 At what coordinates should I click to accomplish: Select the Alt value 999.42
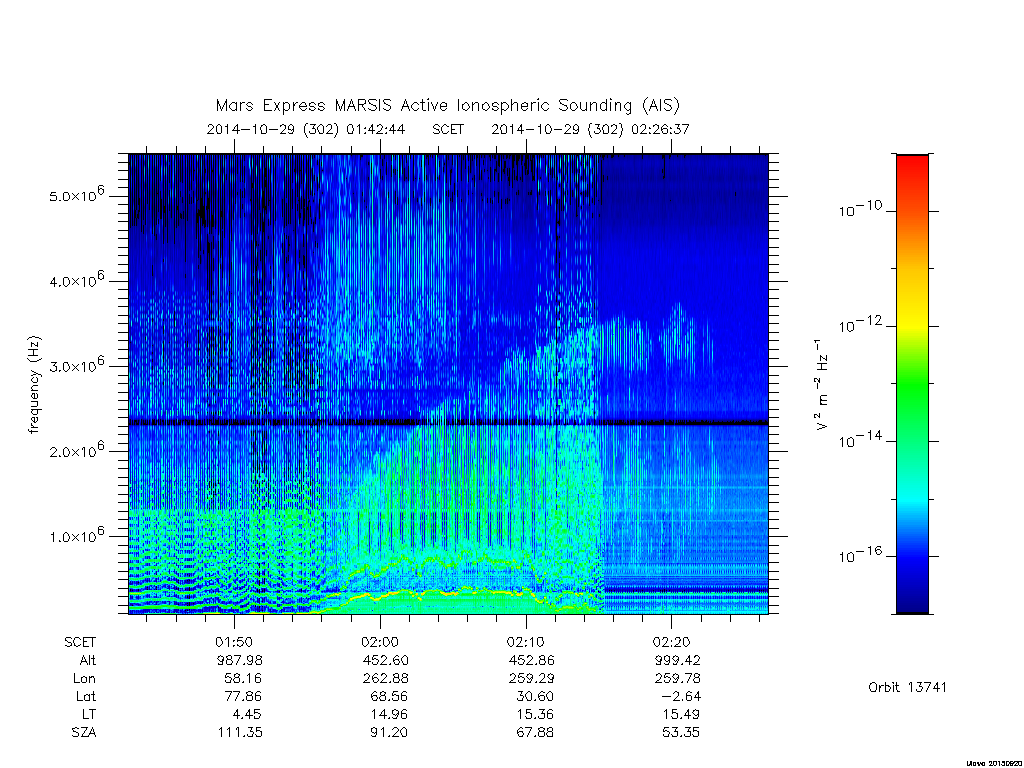tap(677, 660)
